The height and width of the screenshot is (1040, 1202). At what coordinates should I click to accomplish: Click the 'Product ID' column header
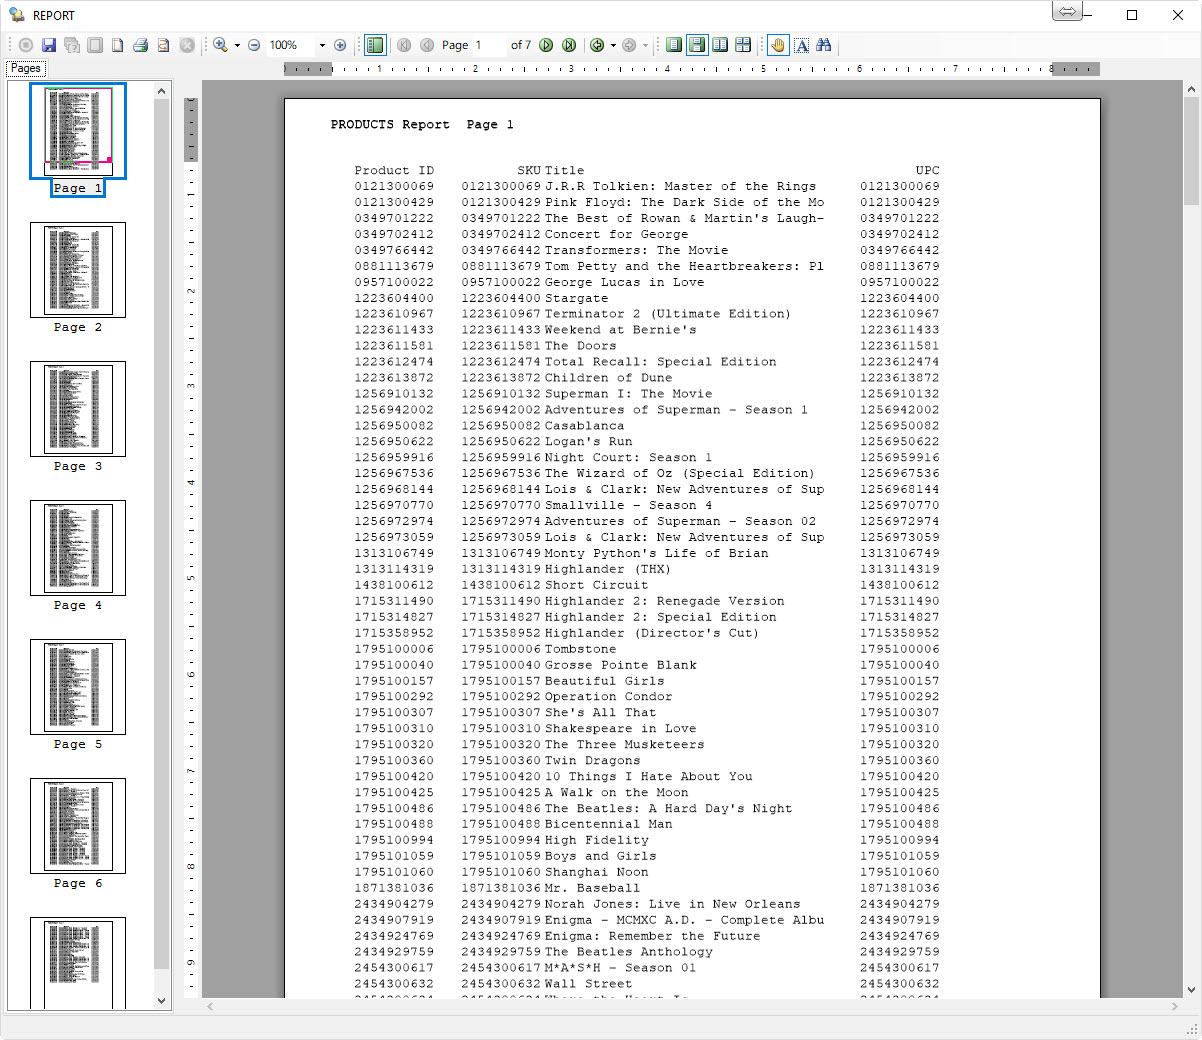click(394, 170)
